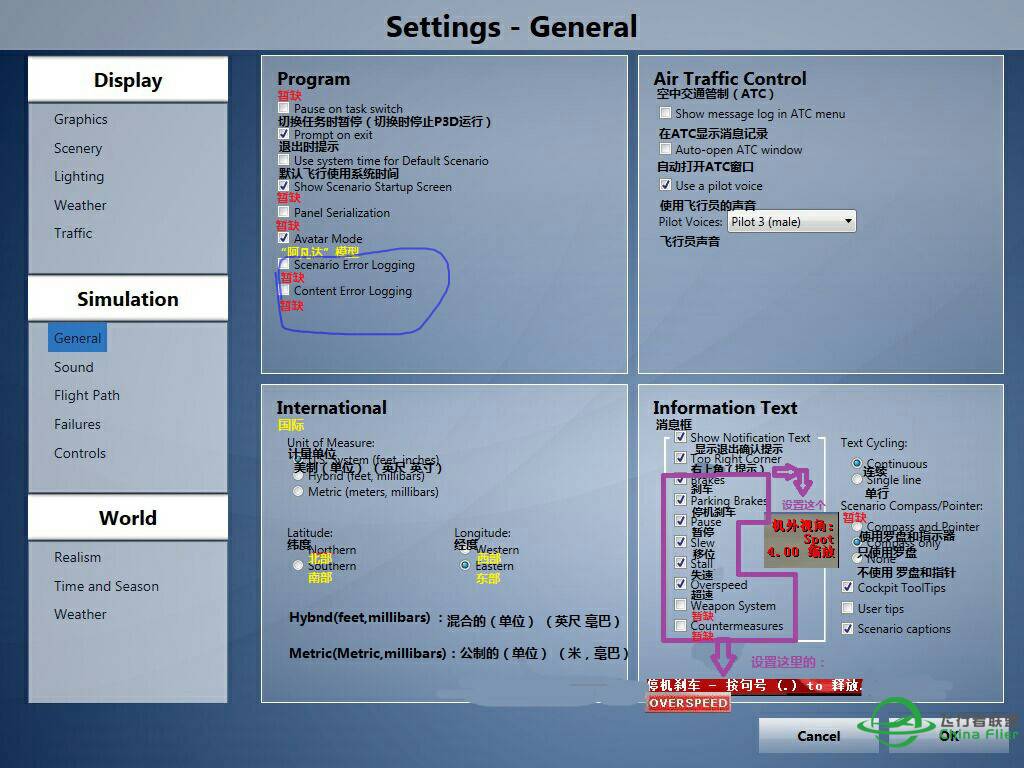Uncheck Prompt on exit option
This screenshot has height=768, width=1024.
tap(284, 135)
